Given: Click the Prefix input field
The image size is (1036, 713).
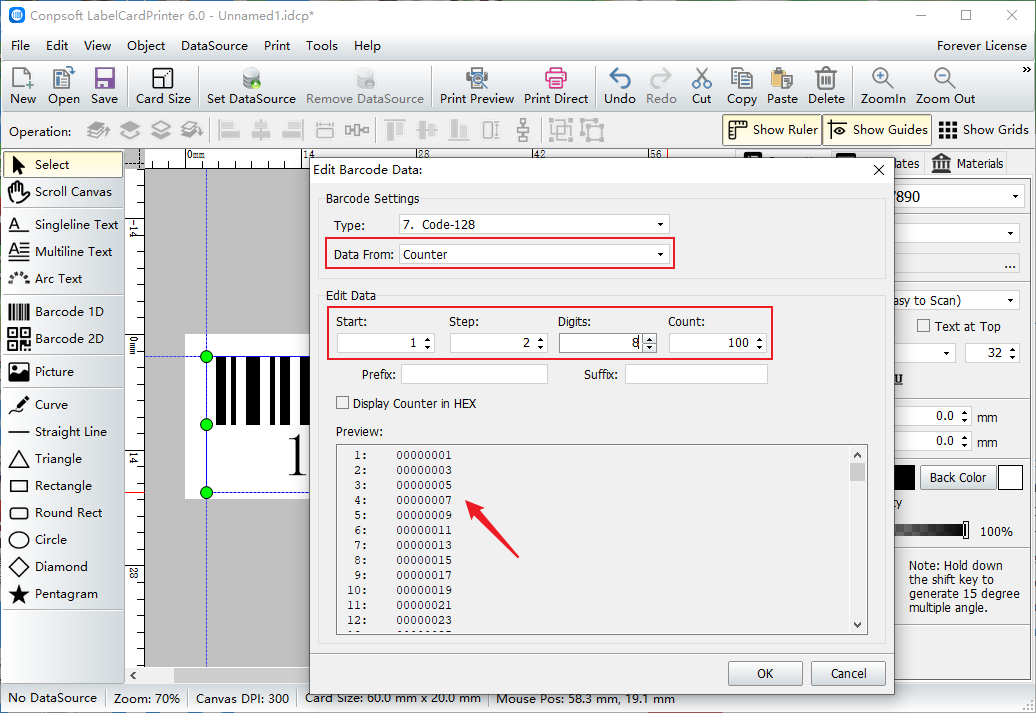Looking at the screenshot, I should point(474,374).
